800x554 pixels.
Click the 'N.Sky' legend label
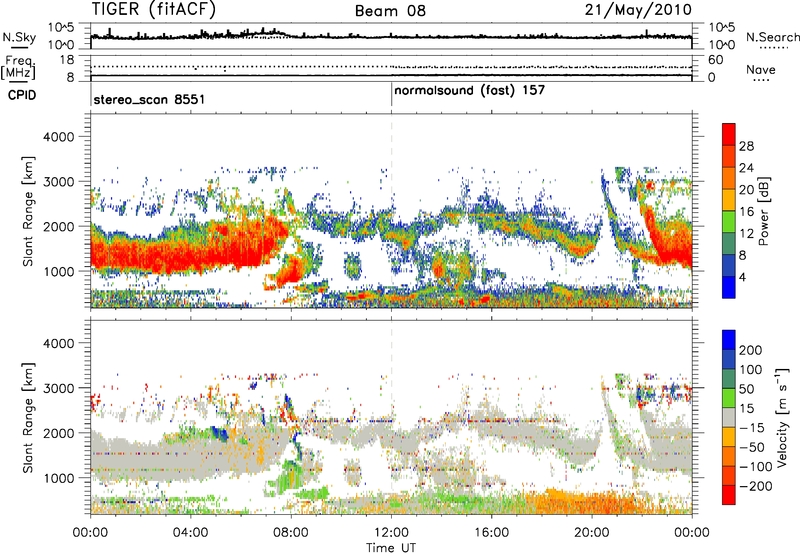19,37
